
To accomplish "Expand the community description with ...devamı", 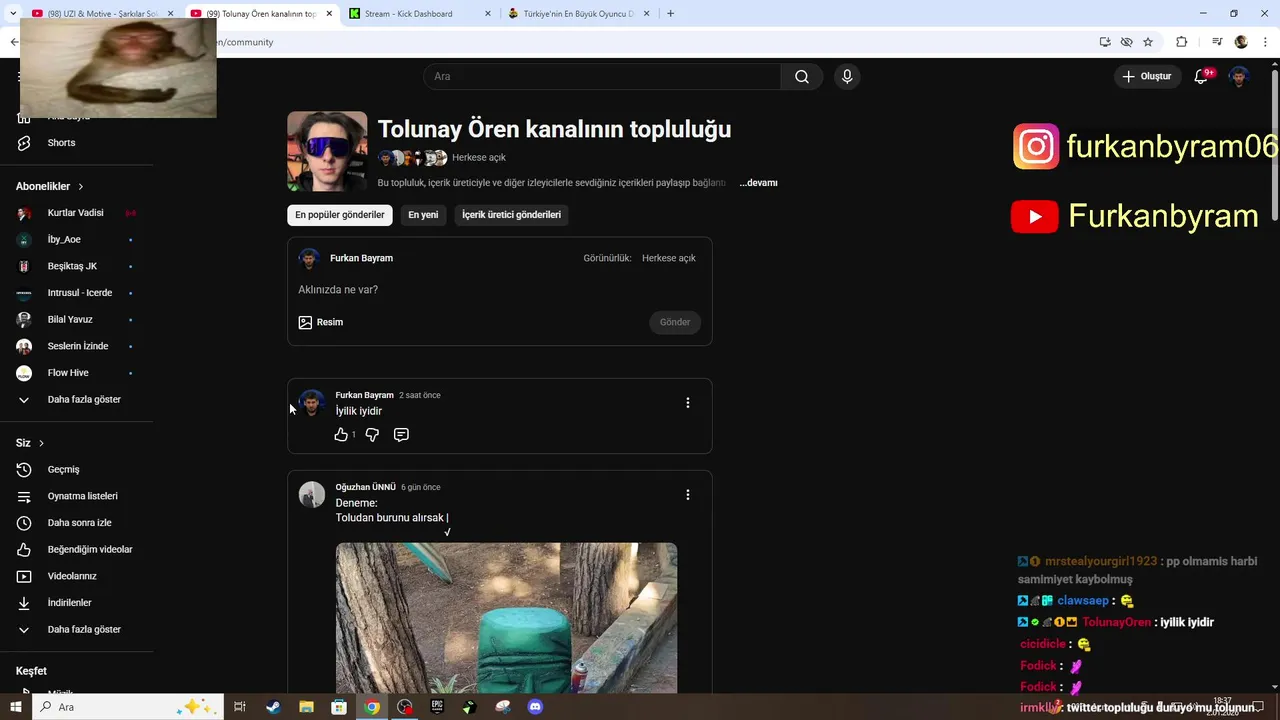I will click(x=758, y=183).
